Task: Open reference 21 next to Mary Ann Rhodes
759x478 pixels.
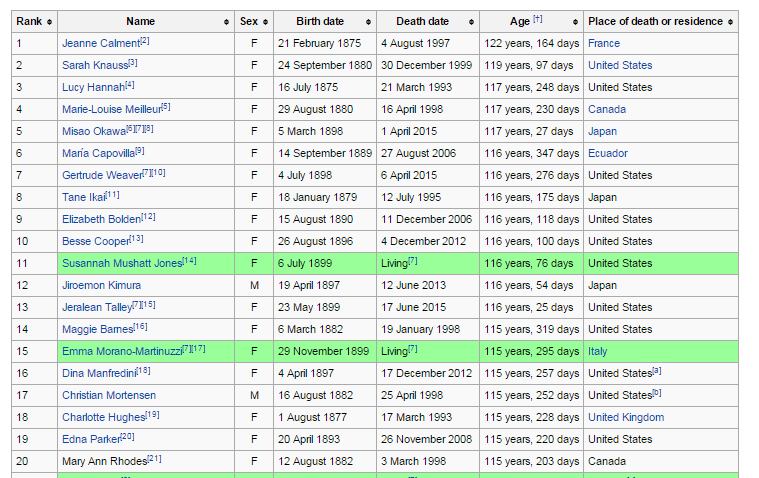Action: coord(154,459)
